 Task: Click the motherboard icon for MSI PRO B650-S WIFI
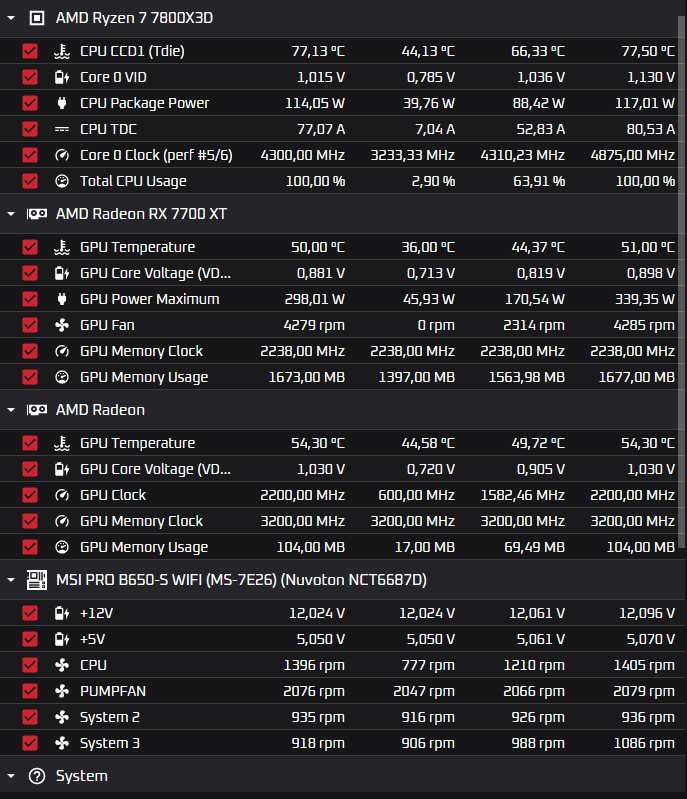pyautogui.click(x=37, y=580)
